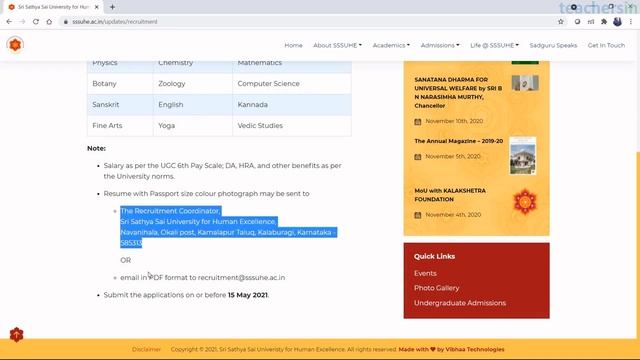Screen dimensions: 640x360
Task: Click the Kalakshetra MoU flower thumbnail
Action: tap(525, 202)
